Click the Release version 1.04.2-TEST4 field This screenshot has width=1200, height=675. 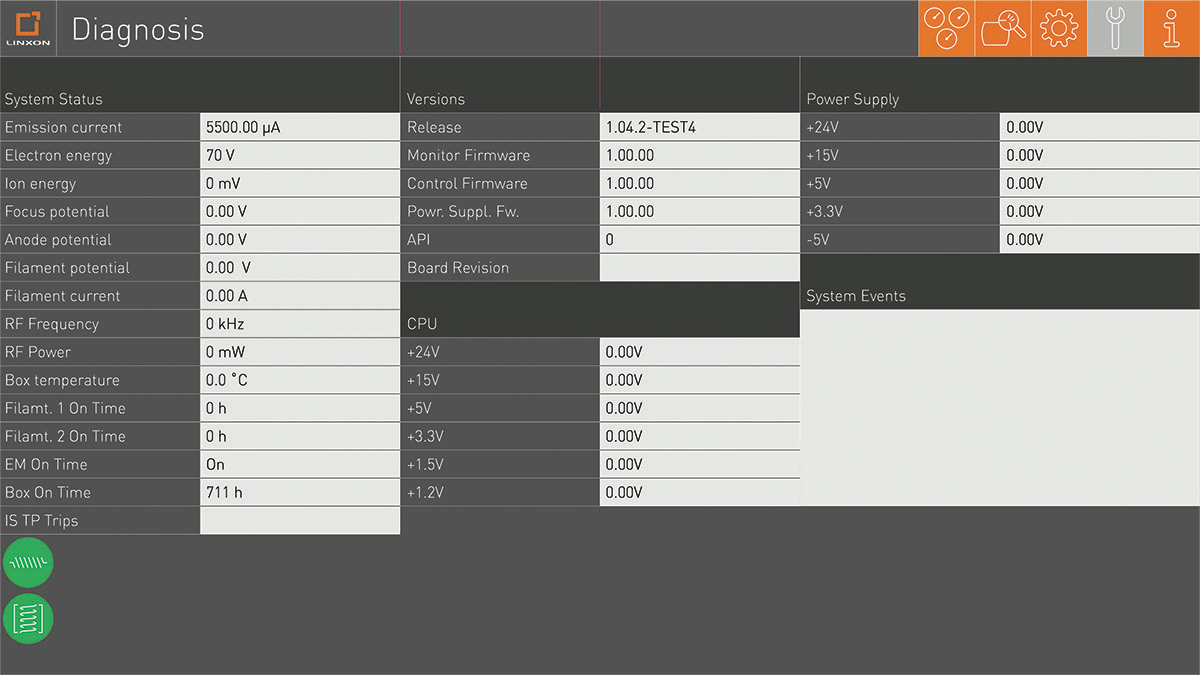[699, 127]
